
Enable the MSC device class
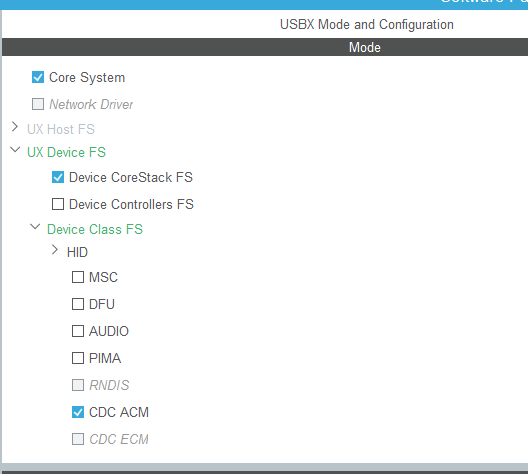click(78, 277)
